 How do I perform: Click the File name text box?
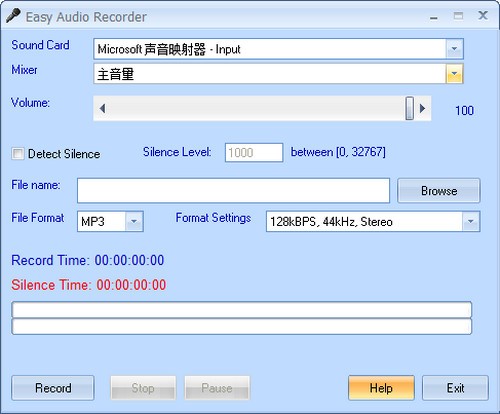click(233, 191)
